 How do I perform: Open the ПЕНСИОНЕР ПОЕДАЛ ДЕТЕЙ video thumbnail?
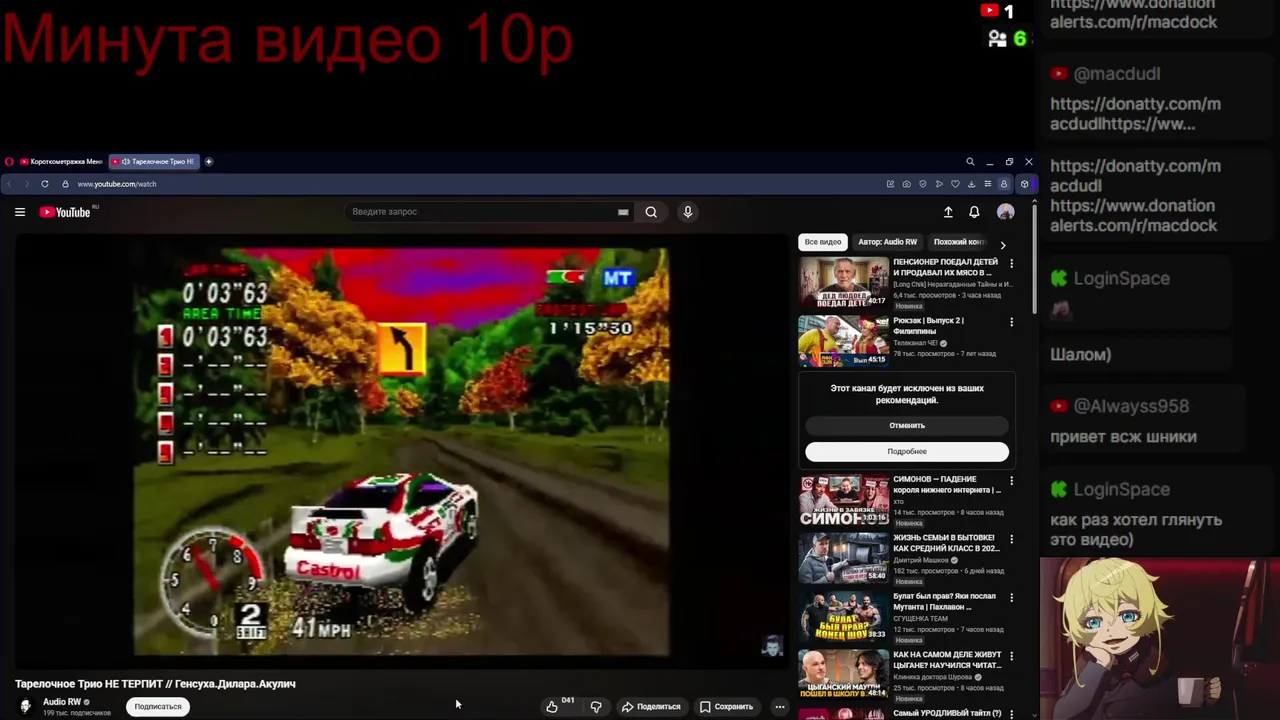[x=843, y=282]
